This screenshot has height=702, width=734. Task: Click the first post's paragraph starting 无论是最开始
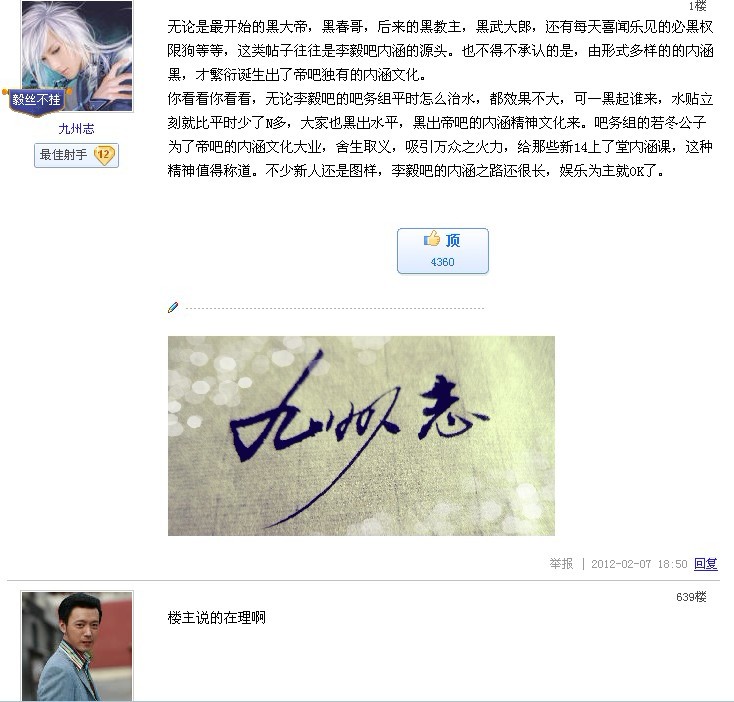point(440,51)
